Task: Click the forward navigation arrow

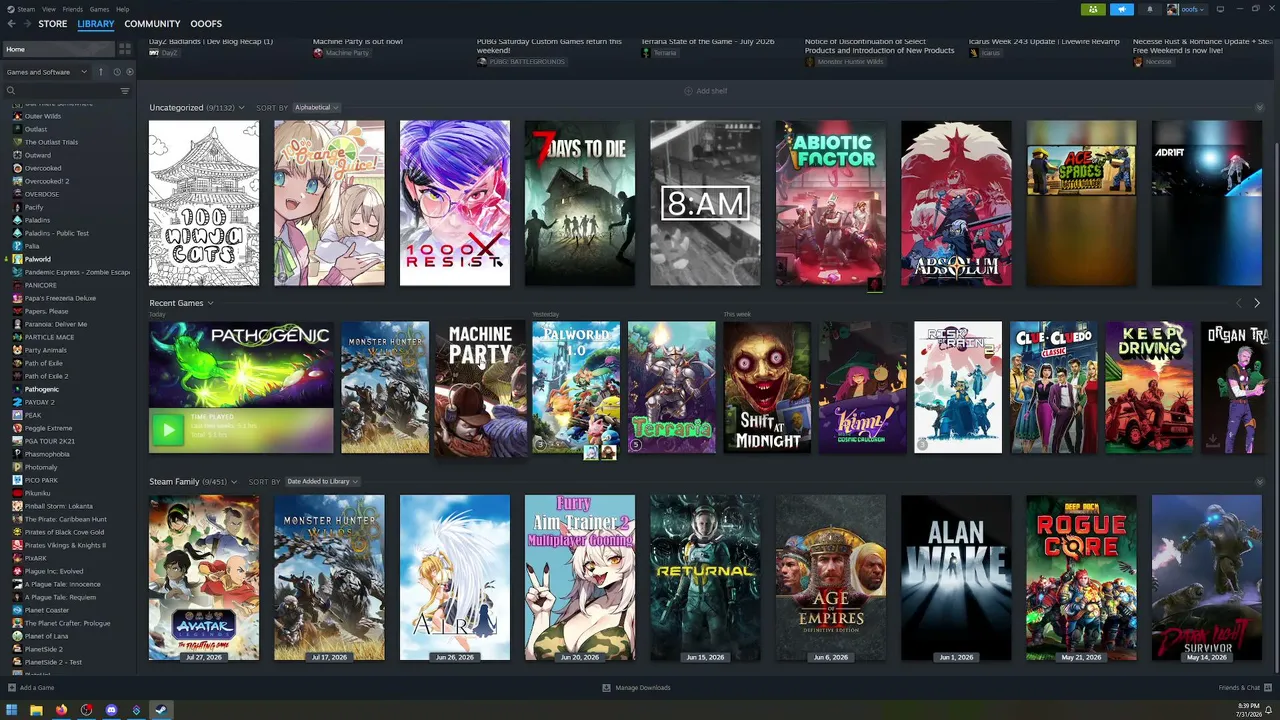Action: [27, 24]
